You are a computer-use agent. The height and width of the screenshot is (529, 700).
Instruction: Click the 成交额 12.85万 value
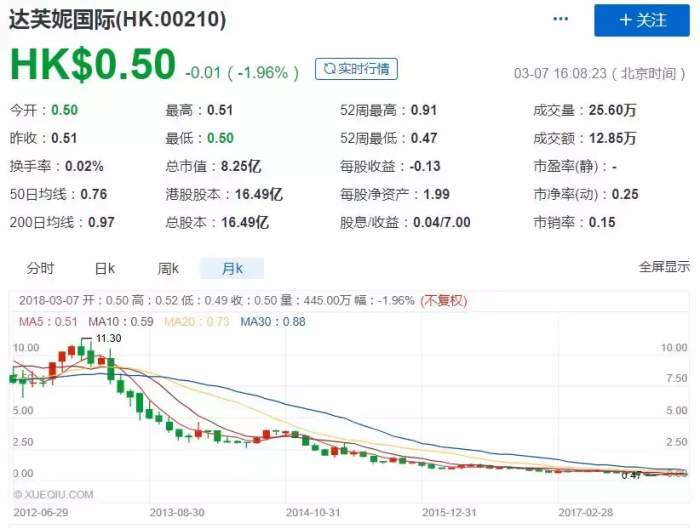[612, 138]
